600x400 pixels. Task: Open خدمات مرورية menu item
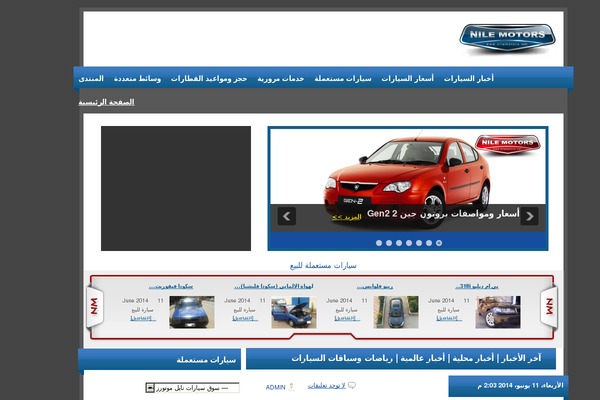pos(281,78)
